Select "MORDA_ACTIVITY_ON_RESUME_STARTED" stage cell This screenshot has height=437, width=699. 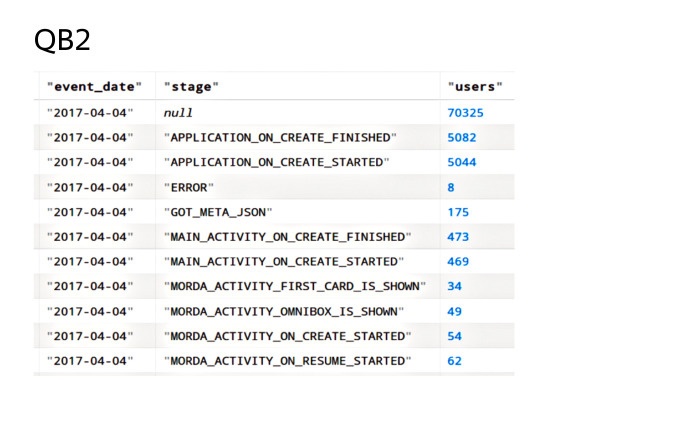(288, 361)
